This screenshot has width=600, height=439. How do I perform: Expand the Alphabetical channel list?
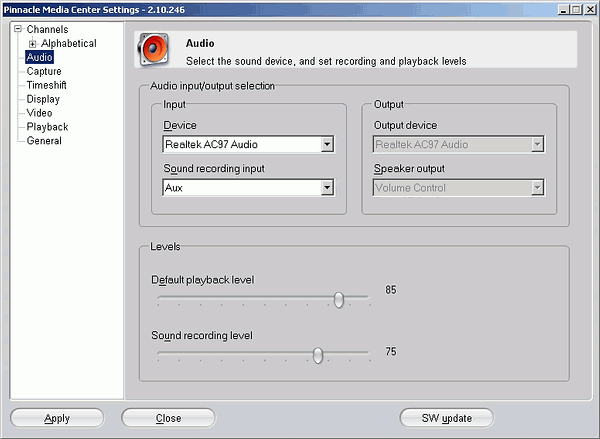point(33,44)
